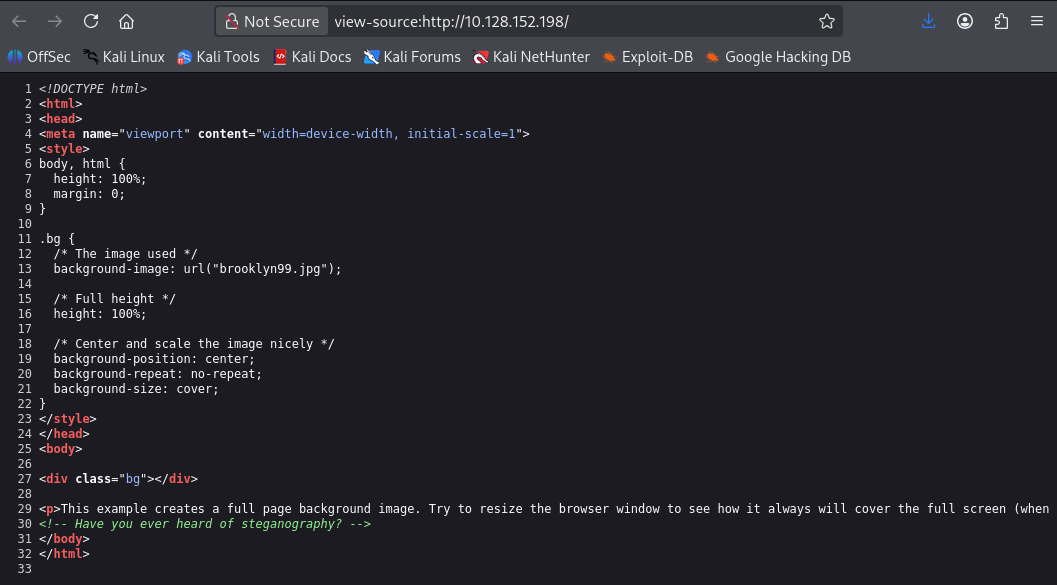Go forward with the forward arrow
The height and width of the screenshot is (585, 1057).
point(55,22)
